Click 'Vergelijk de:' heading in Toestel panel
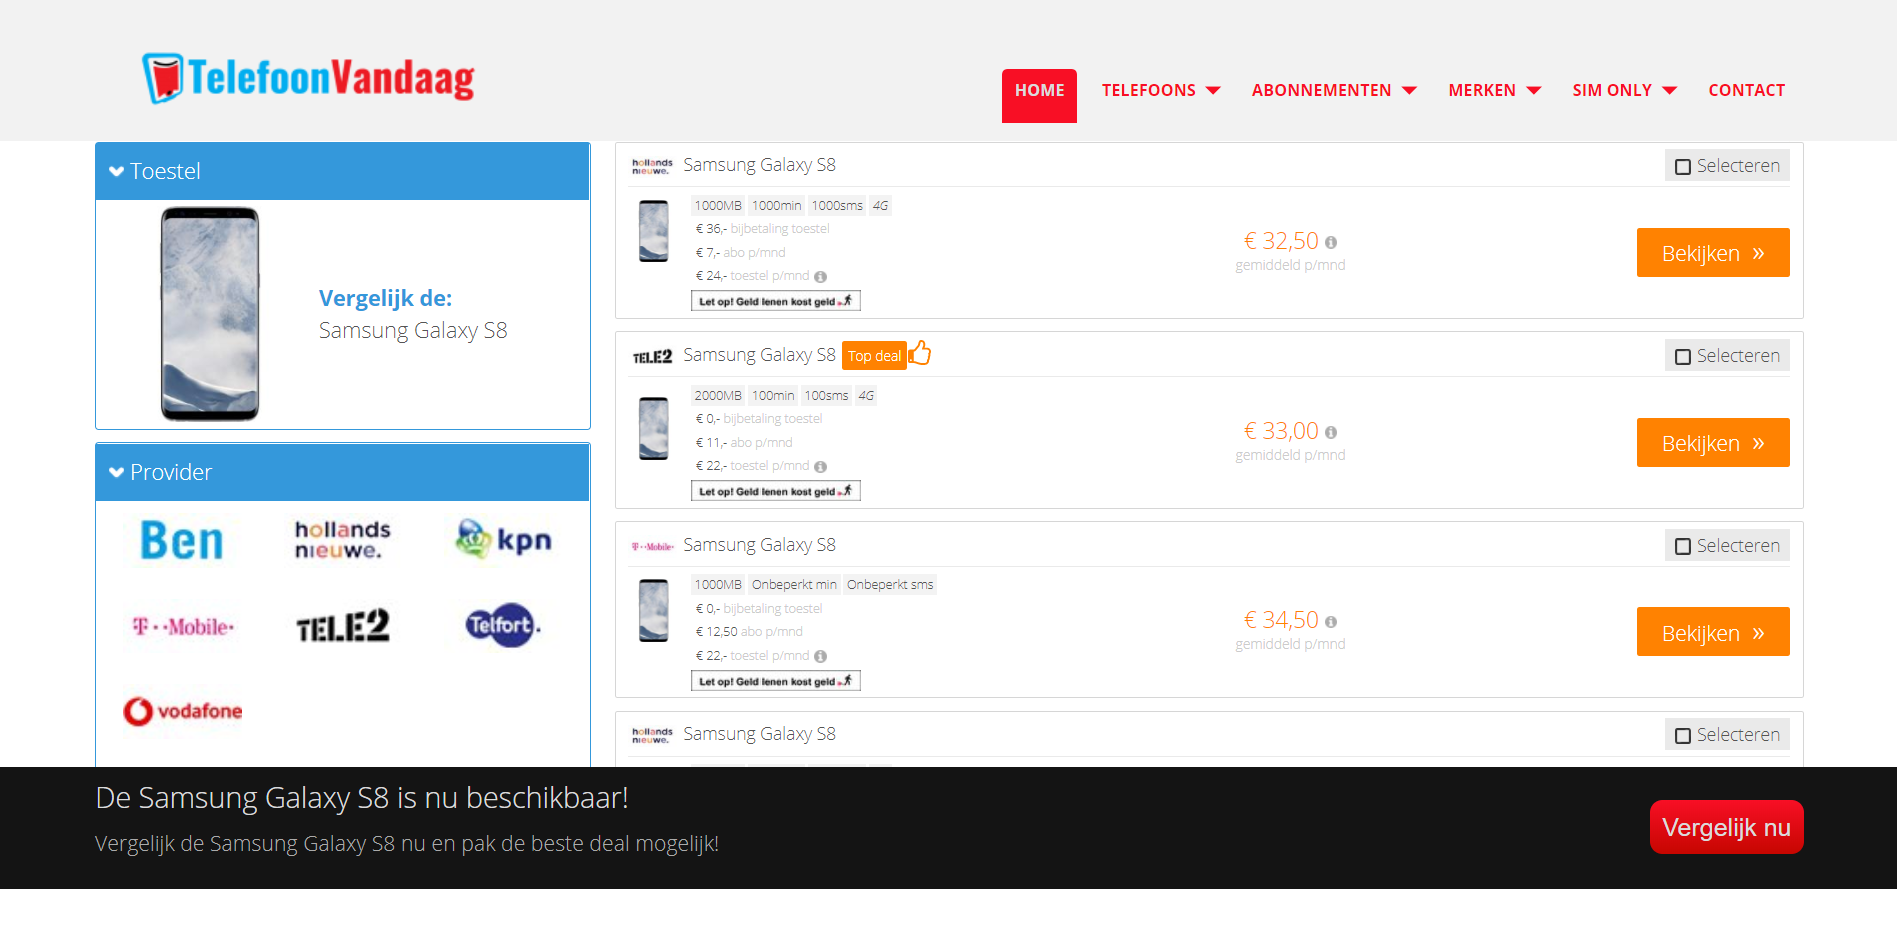 tap(385, 298)
